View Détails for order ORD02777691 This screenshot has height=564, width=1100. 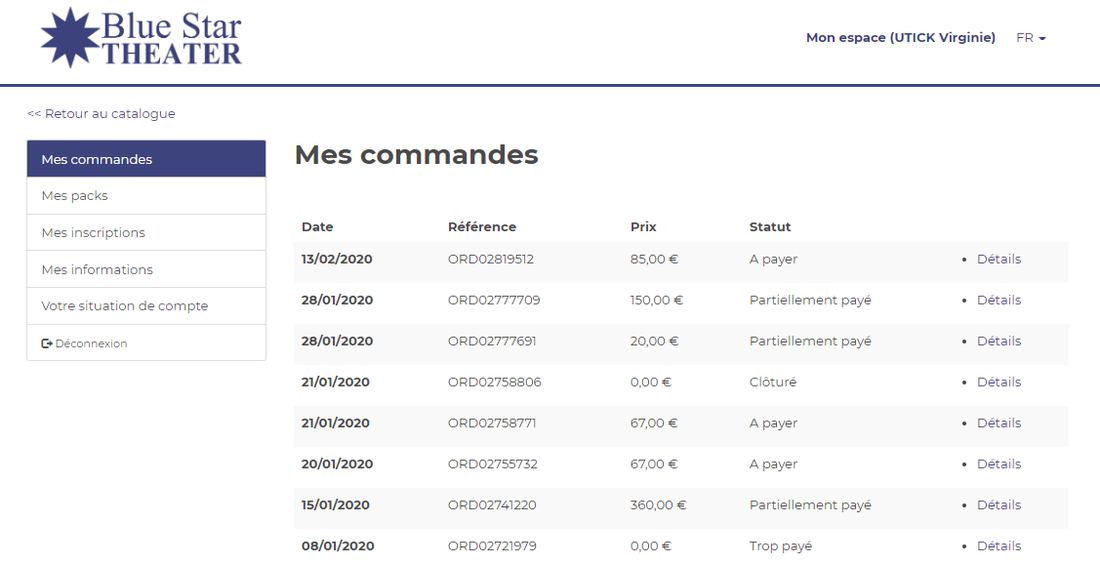[998, 341]
